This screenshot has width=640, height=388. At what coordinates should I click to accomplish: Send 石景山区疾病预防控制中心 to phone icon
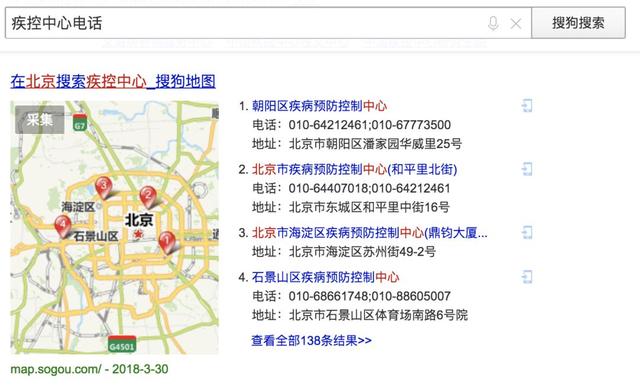[x=527, y=277]
